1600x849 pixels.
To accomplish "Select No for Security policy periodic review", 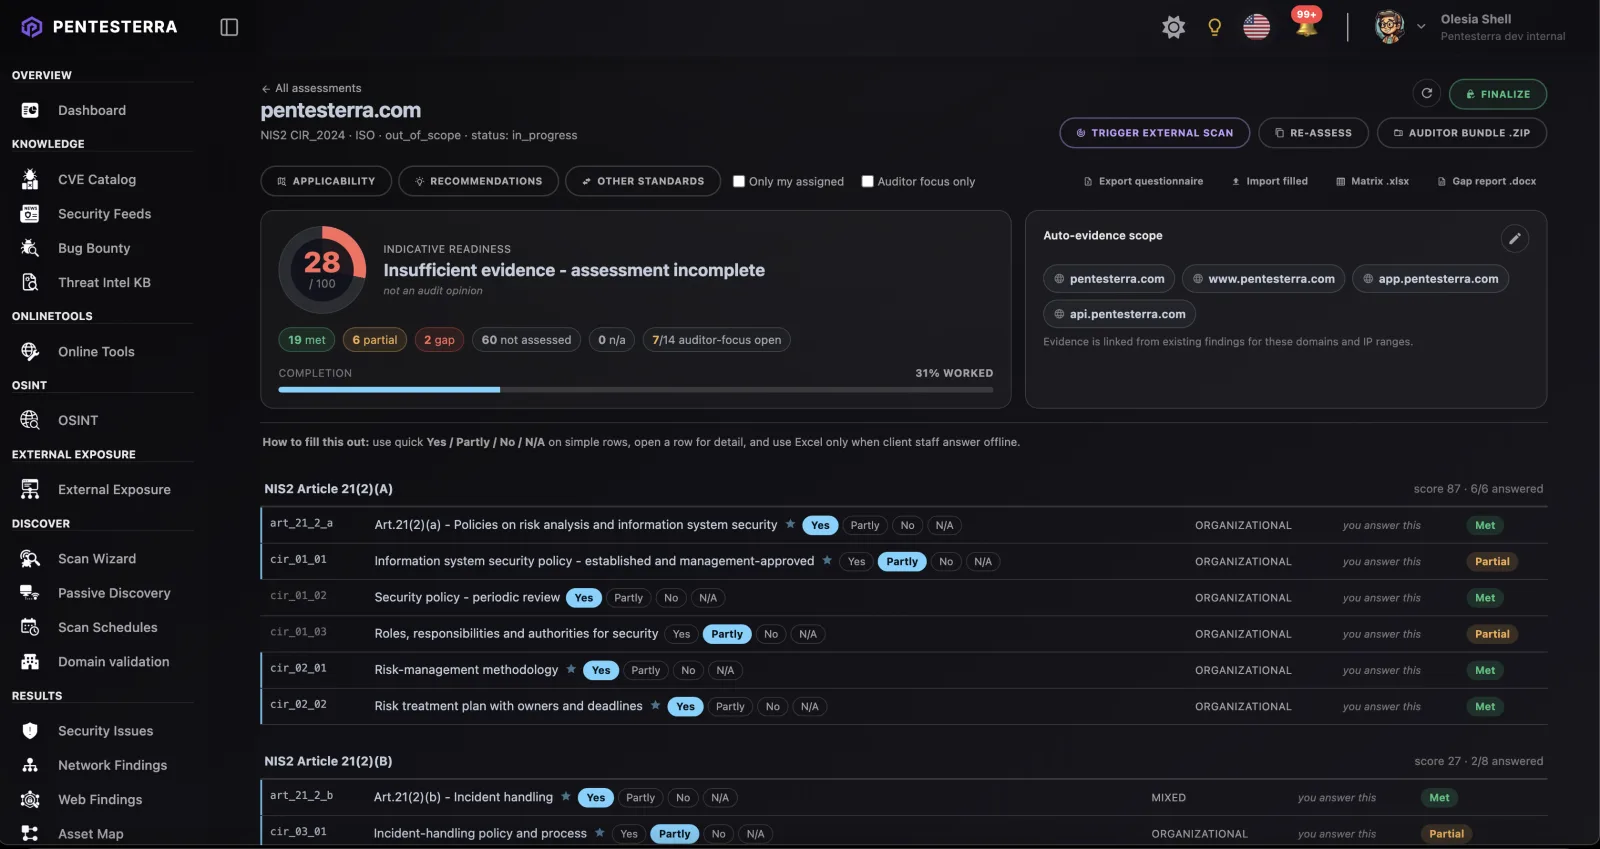I will pyautogui.click(x=671, y=598).
